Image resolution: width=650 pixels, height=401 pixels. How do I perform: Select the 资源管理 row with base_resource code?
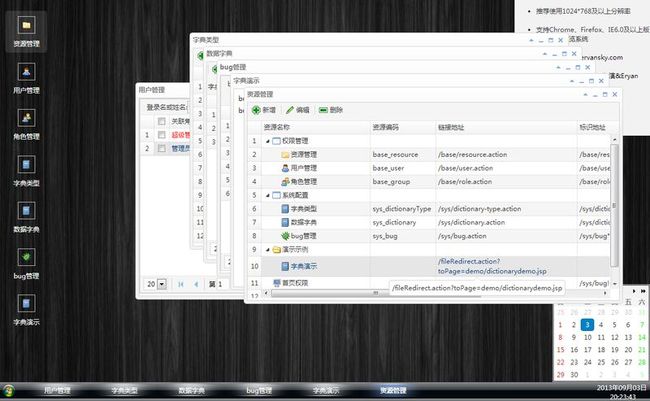click(x=429, y=154)
